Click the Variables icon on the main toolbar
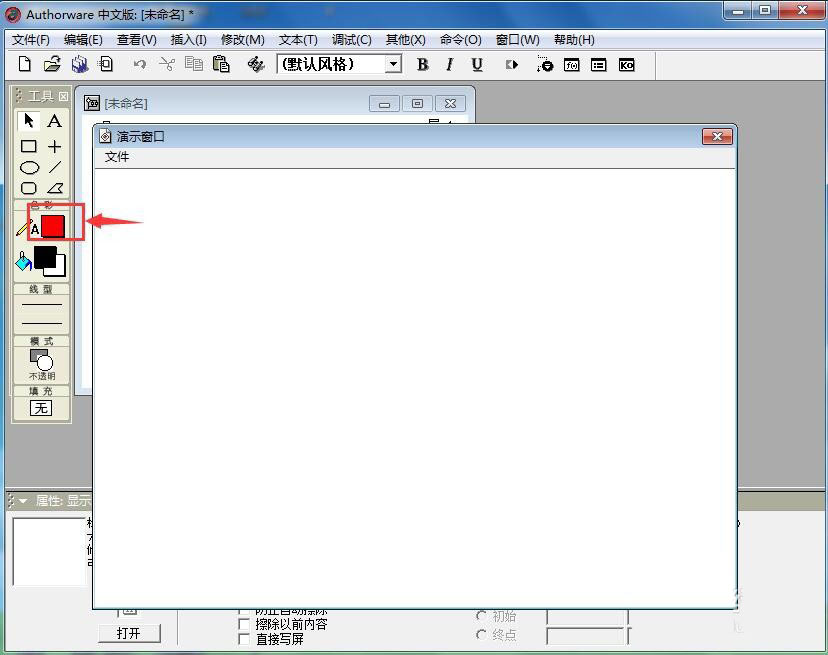The width and height of the screenshot is (828, 655). tap(598, 65)
